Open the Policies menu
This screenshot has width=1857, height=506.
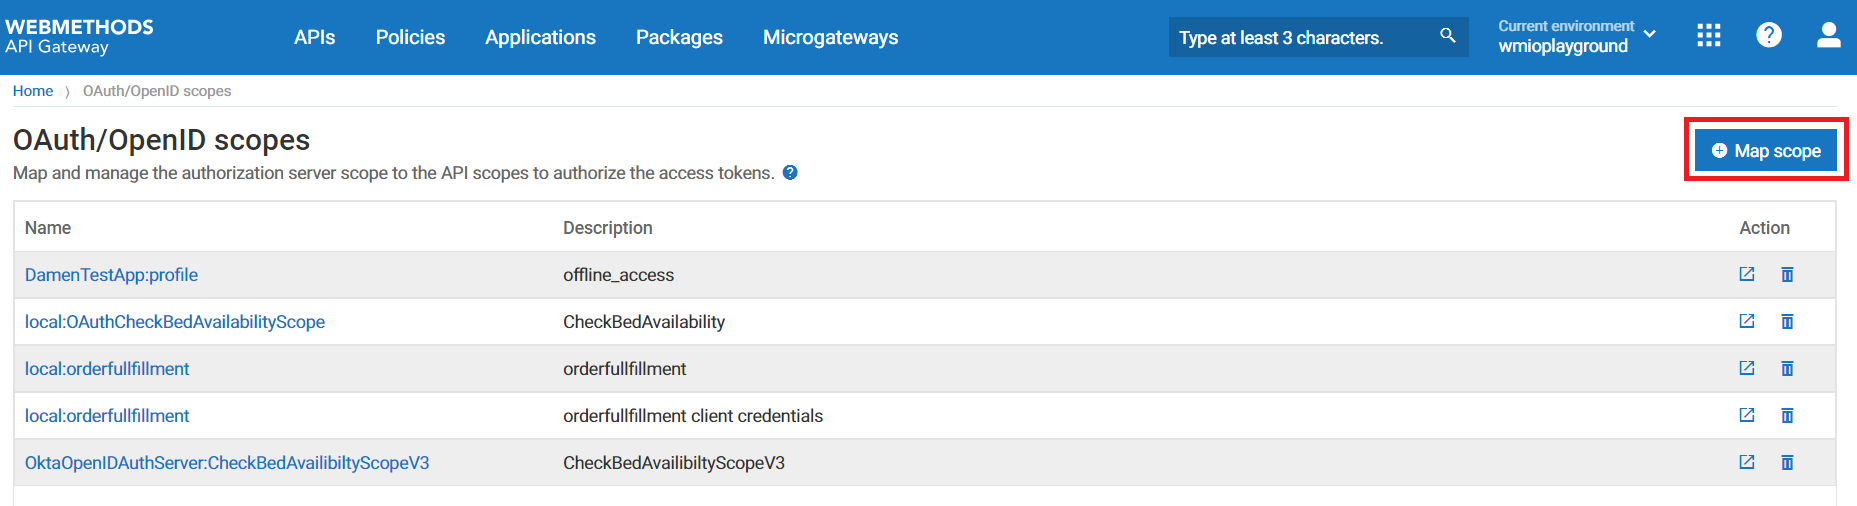(x=410, y=37)
